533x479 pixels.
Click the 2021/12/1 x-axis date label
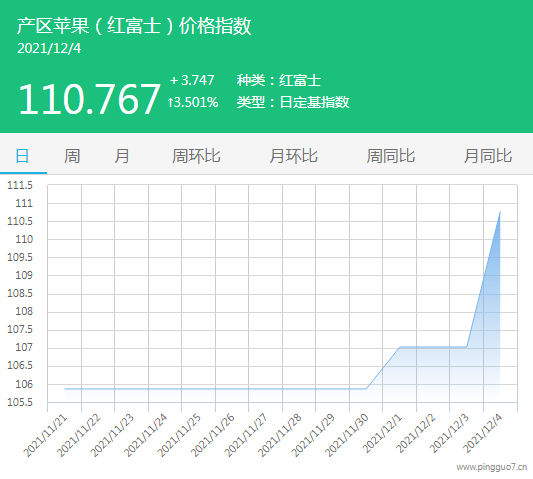(382, 433)
